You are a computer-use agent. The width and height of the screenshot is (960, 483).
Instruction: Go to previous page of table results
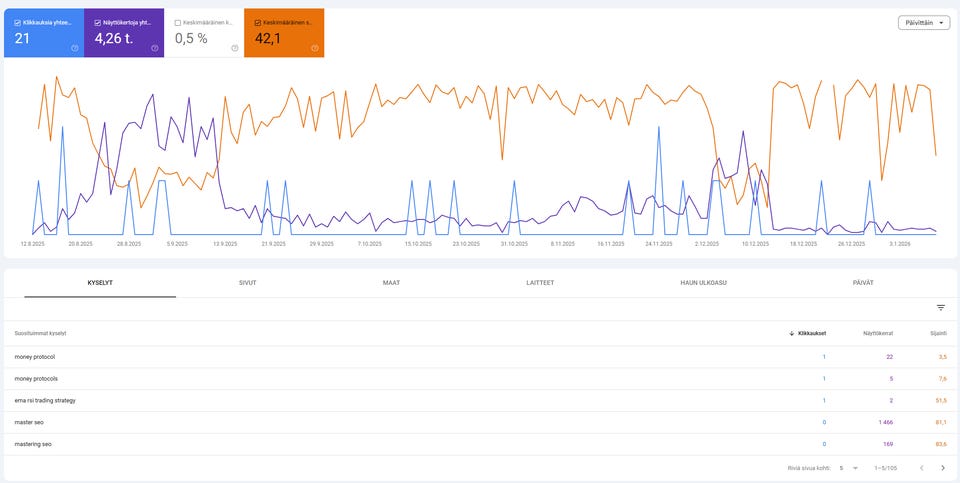click(915, 468)
